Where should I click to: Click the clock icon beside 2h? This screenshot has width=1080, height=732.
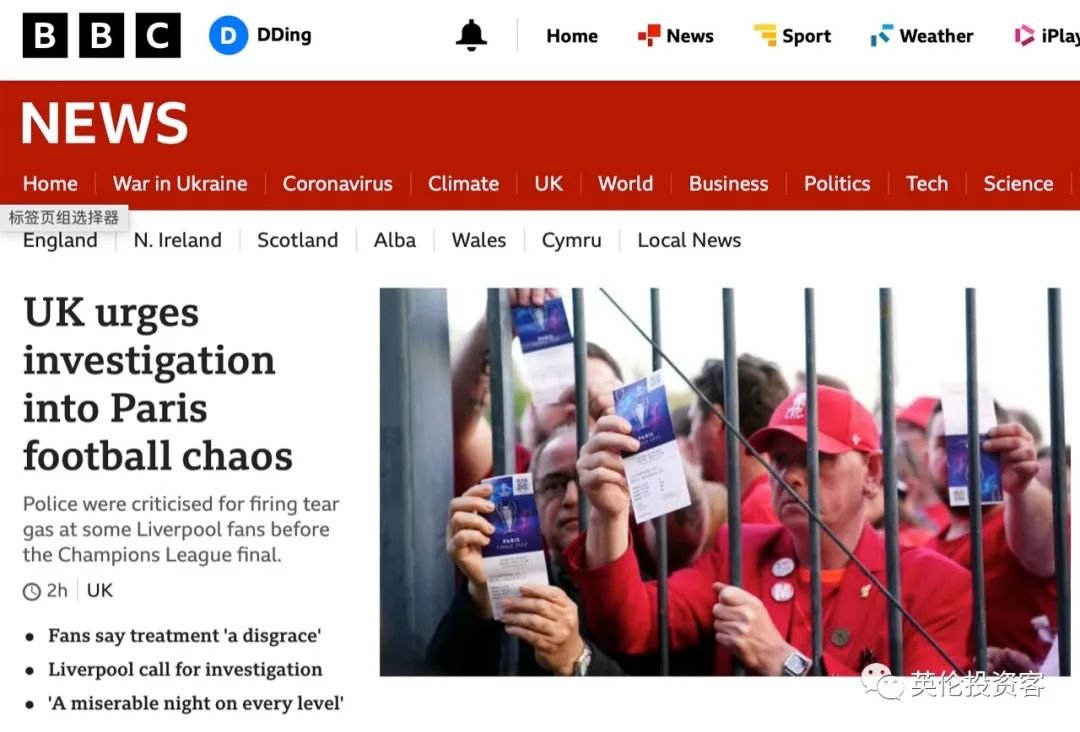32,591
